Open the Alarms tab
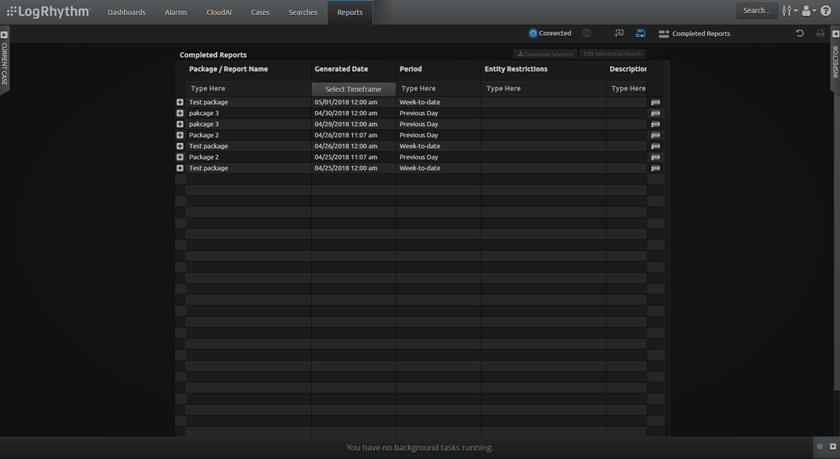The image size is (840, 459). [x=176, y=12]
